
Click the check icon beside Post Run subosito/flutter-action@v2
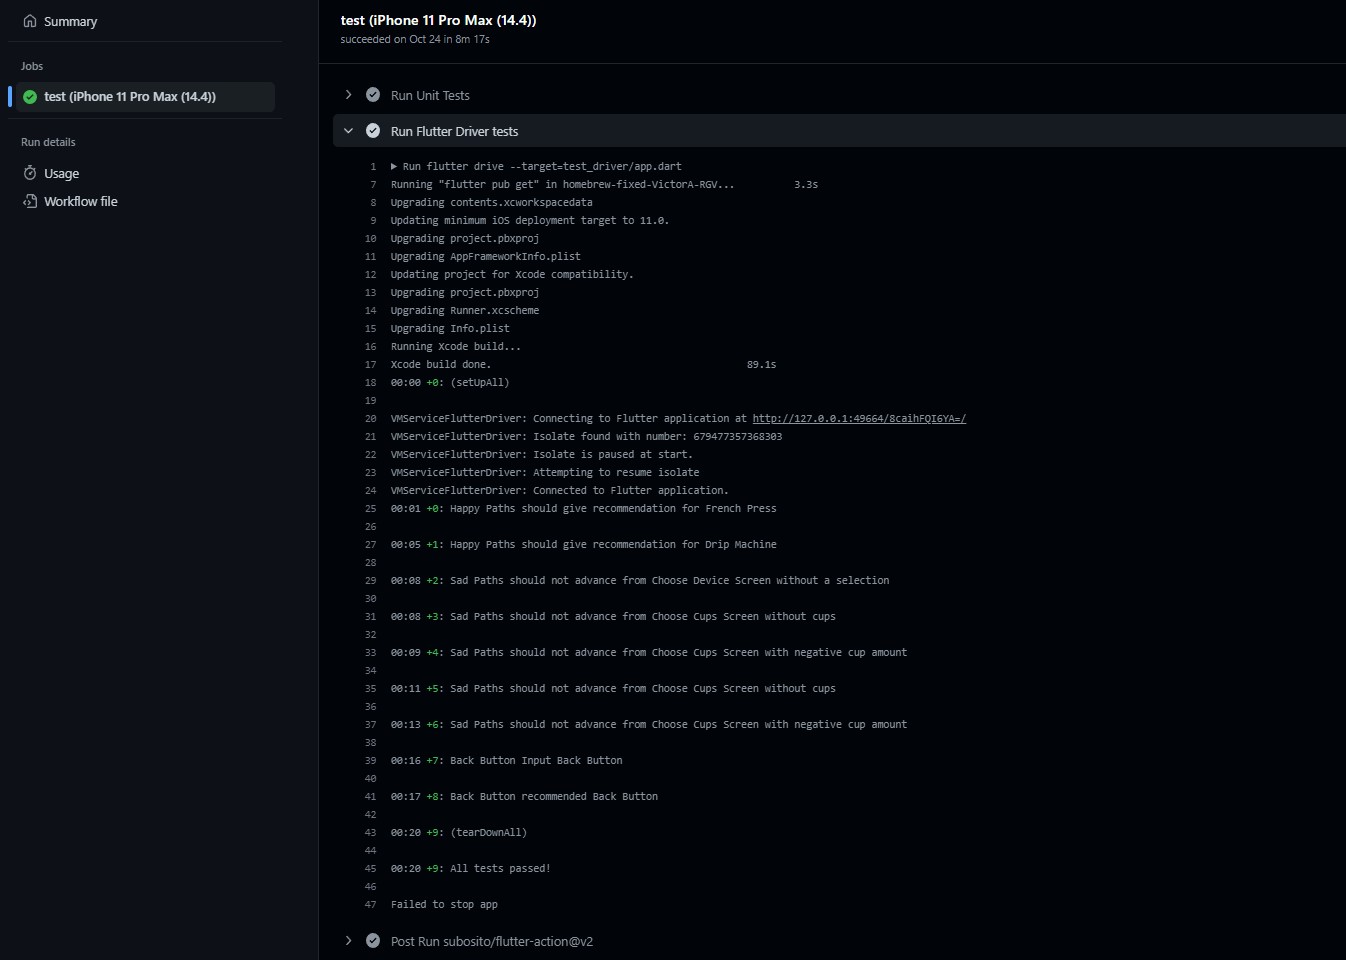pos(372,940)
